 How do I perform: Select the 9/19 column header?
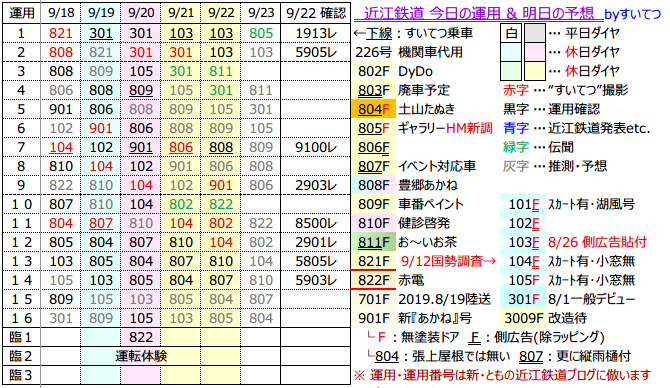(100, 13)
